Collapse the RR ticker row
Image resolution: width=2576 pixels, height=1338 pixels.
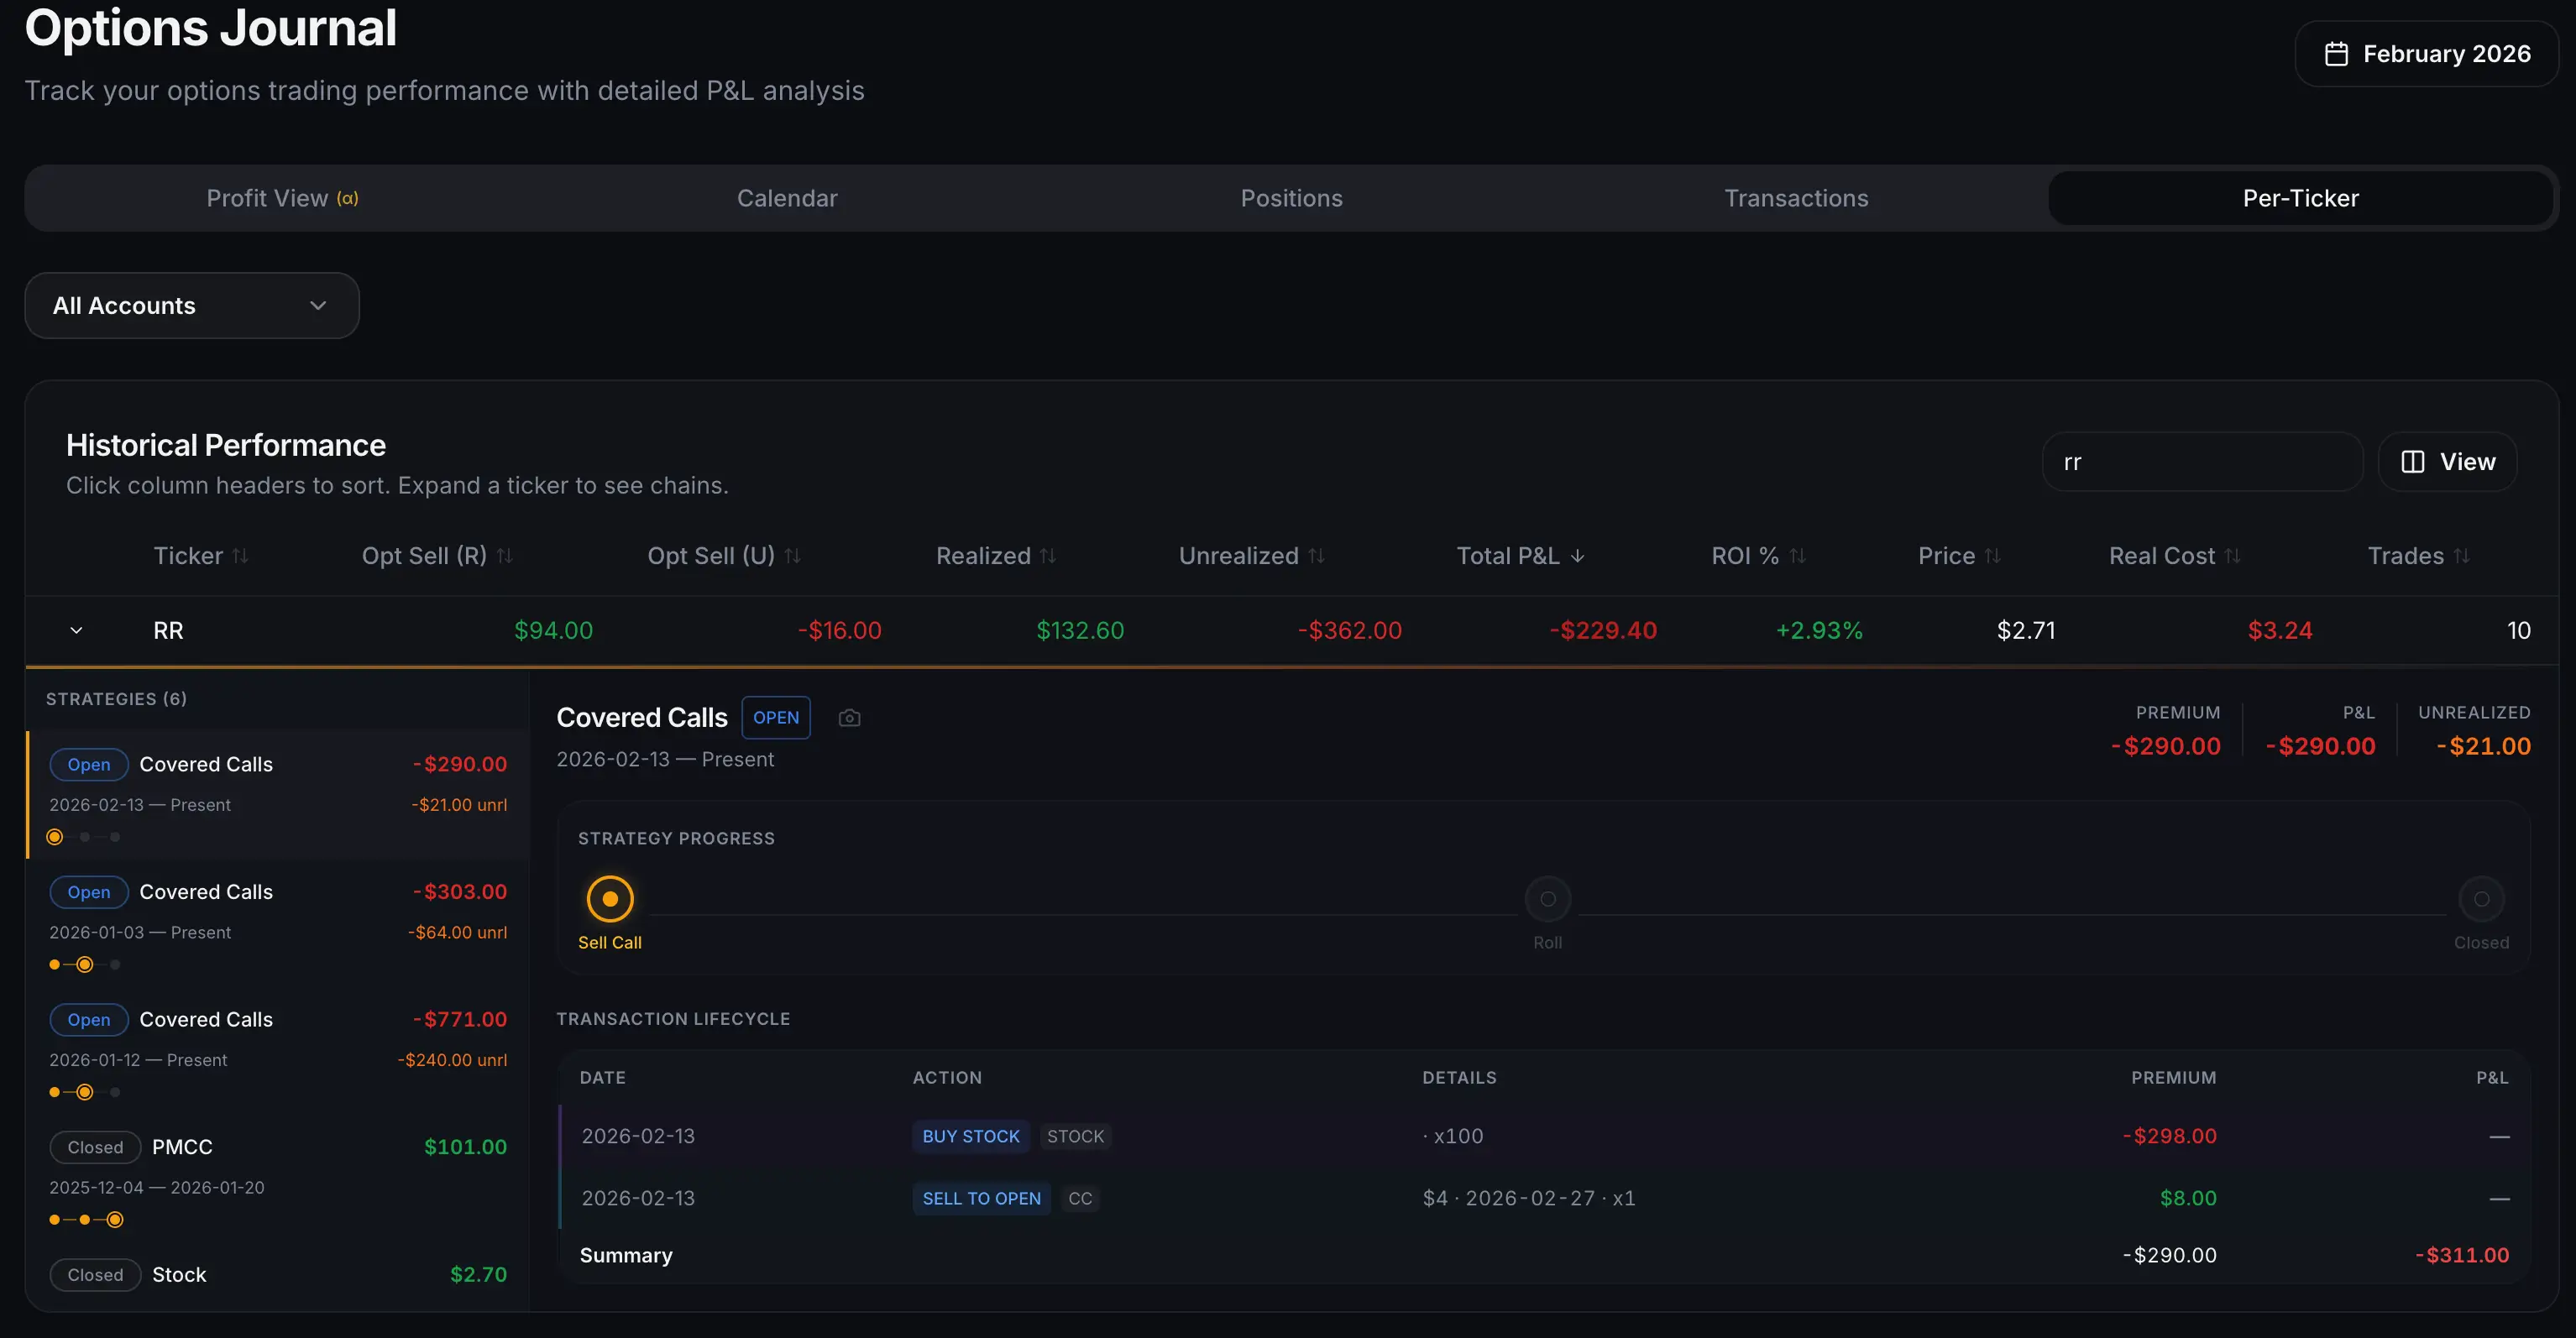(x=76, y=631)
